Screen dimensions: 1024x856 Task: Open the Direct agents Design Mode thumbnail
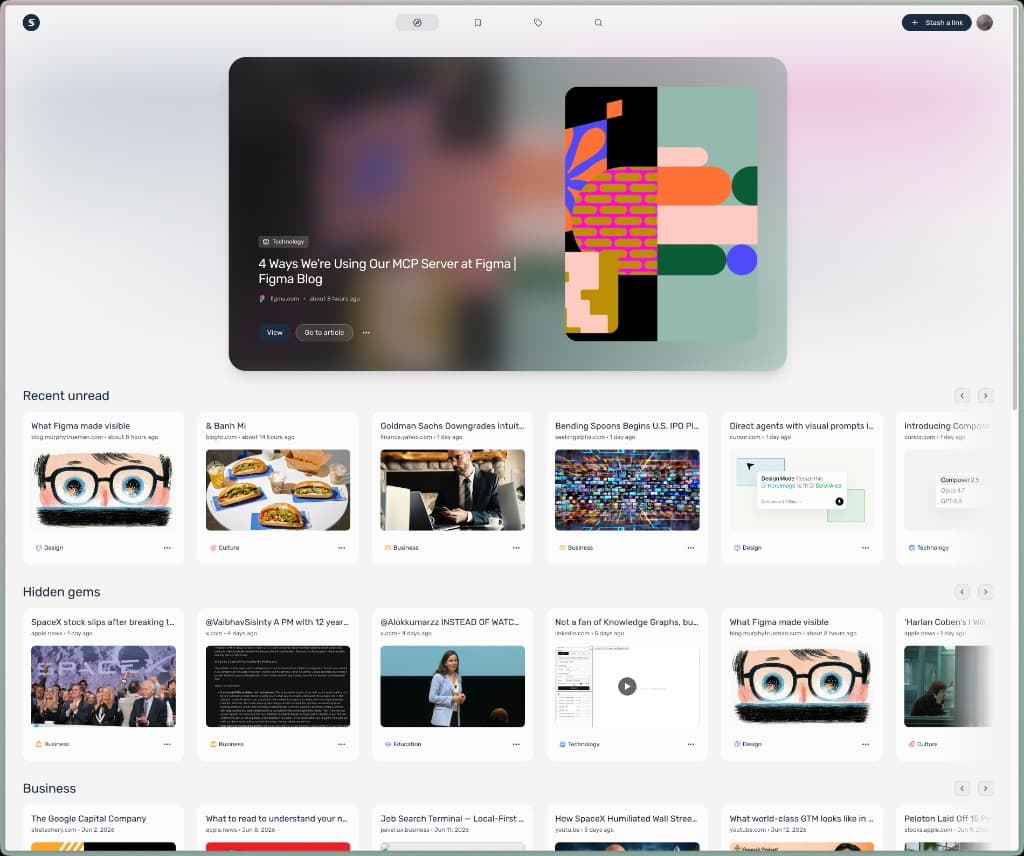[801, 490]
